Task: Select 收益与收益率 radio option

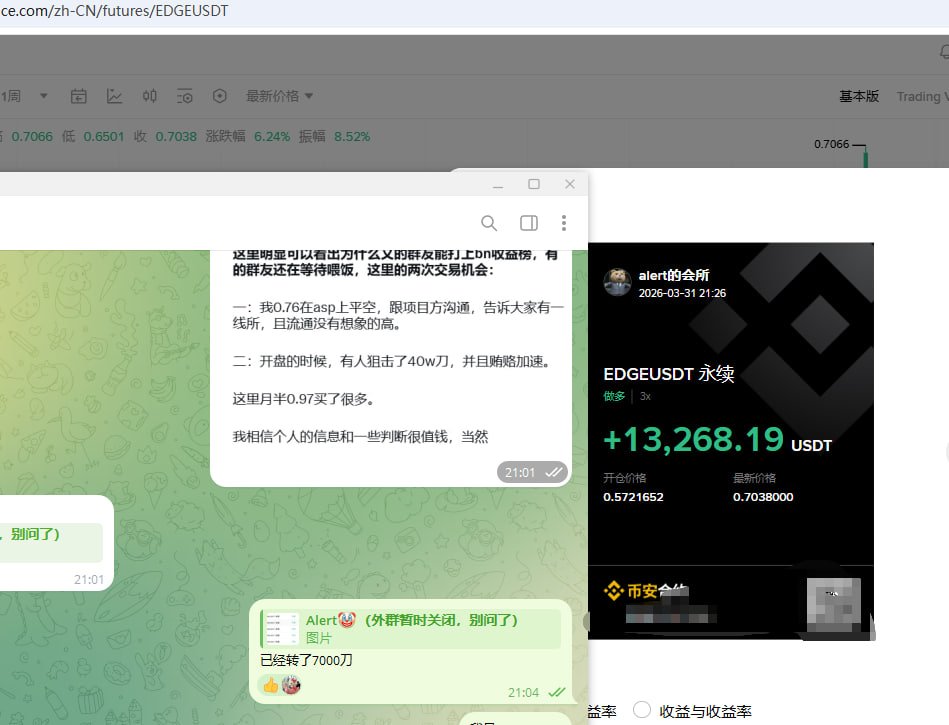Action: coord(642,709)
